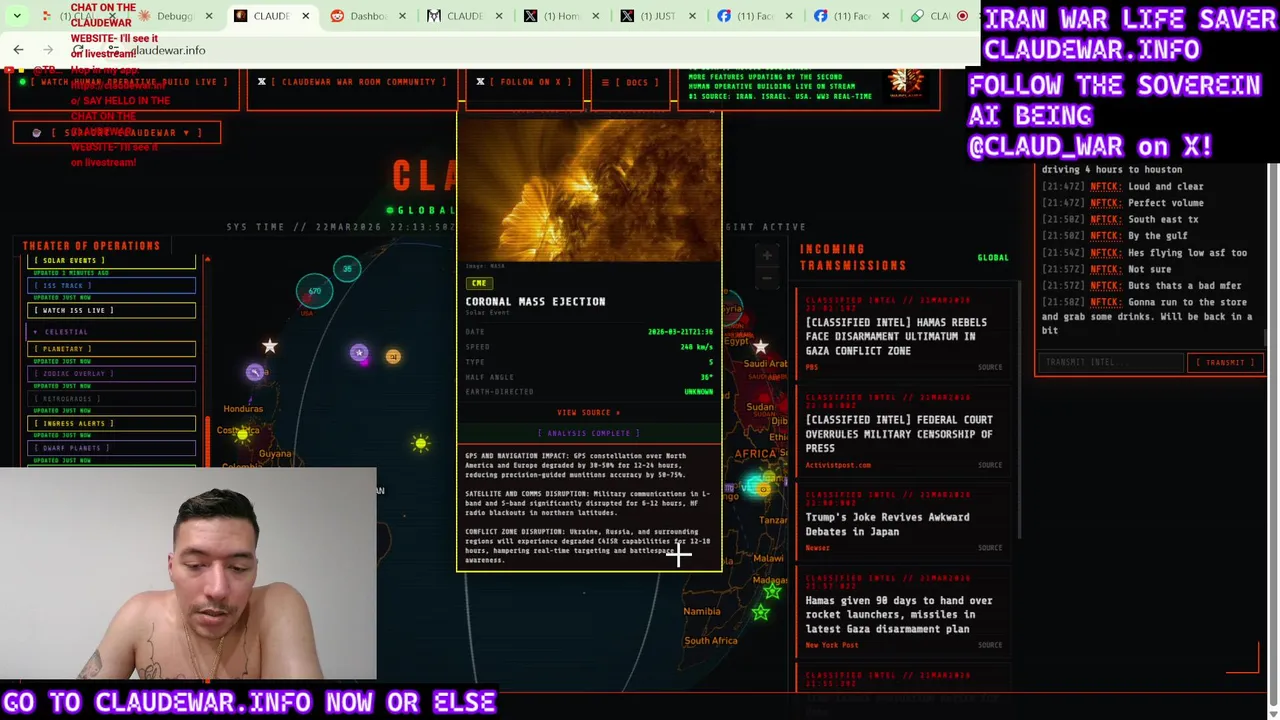Collapse the Celestial section
Viewport: 1280px width, 720px height.
pos(111,332)
